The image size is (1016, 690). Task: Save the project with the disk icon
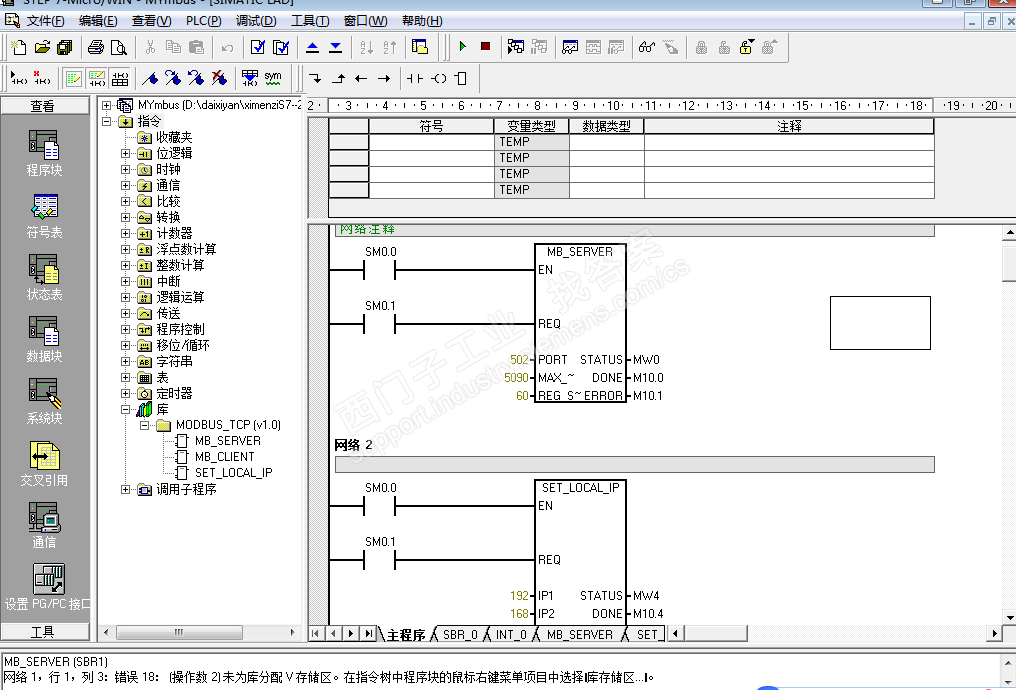point(65,47)
